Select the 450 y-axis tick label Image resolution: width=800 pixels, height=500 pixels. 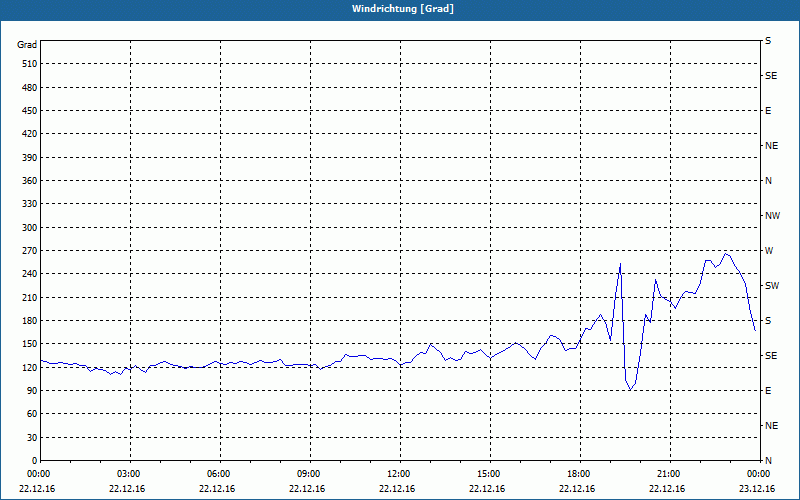[30, 111]
